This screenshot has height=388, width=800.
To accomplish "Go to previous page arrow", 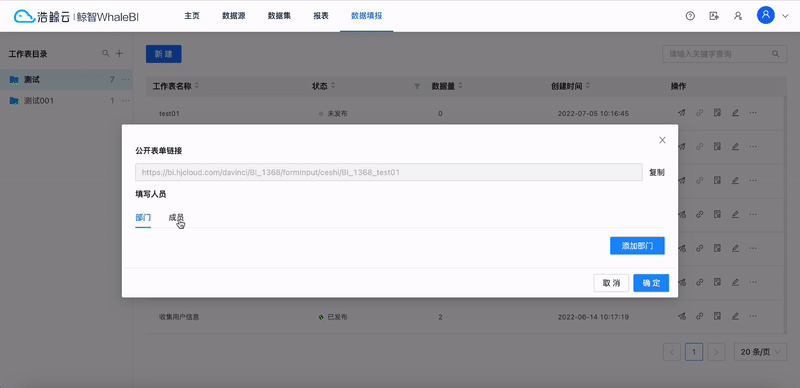I will click(671, 351).
